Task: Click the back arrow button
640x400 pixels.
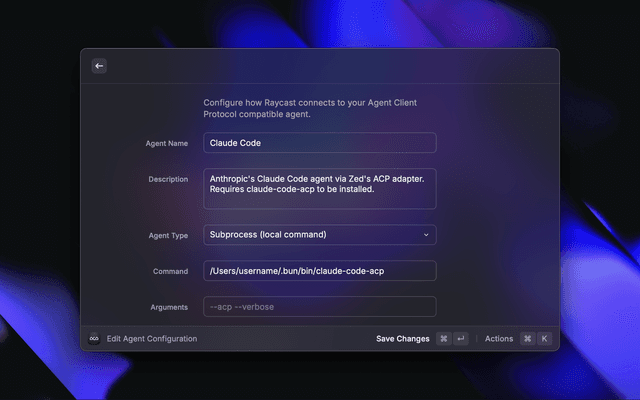Action: pyautogui.click(x=99, y=66)
